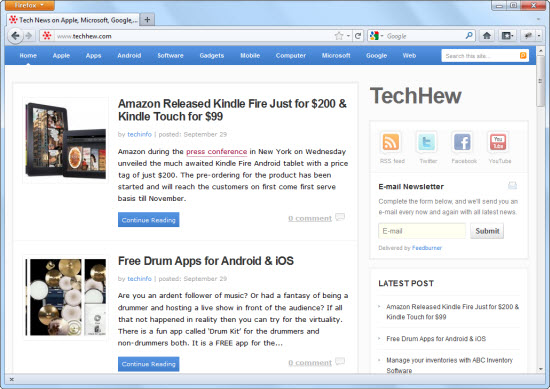550x389 pixels.
Task: Submit the newsletter e-mail form
Action: pos(487,231)
